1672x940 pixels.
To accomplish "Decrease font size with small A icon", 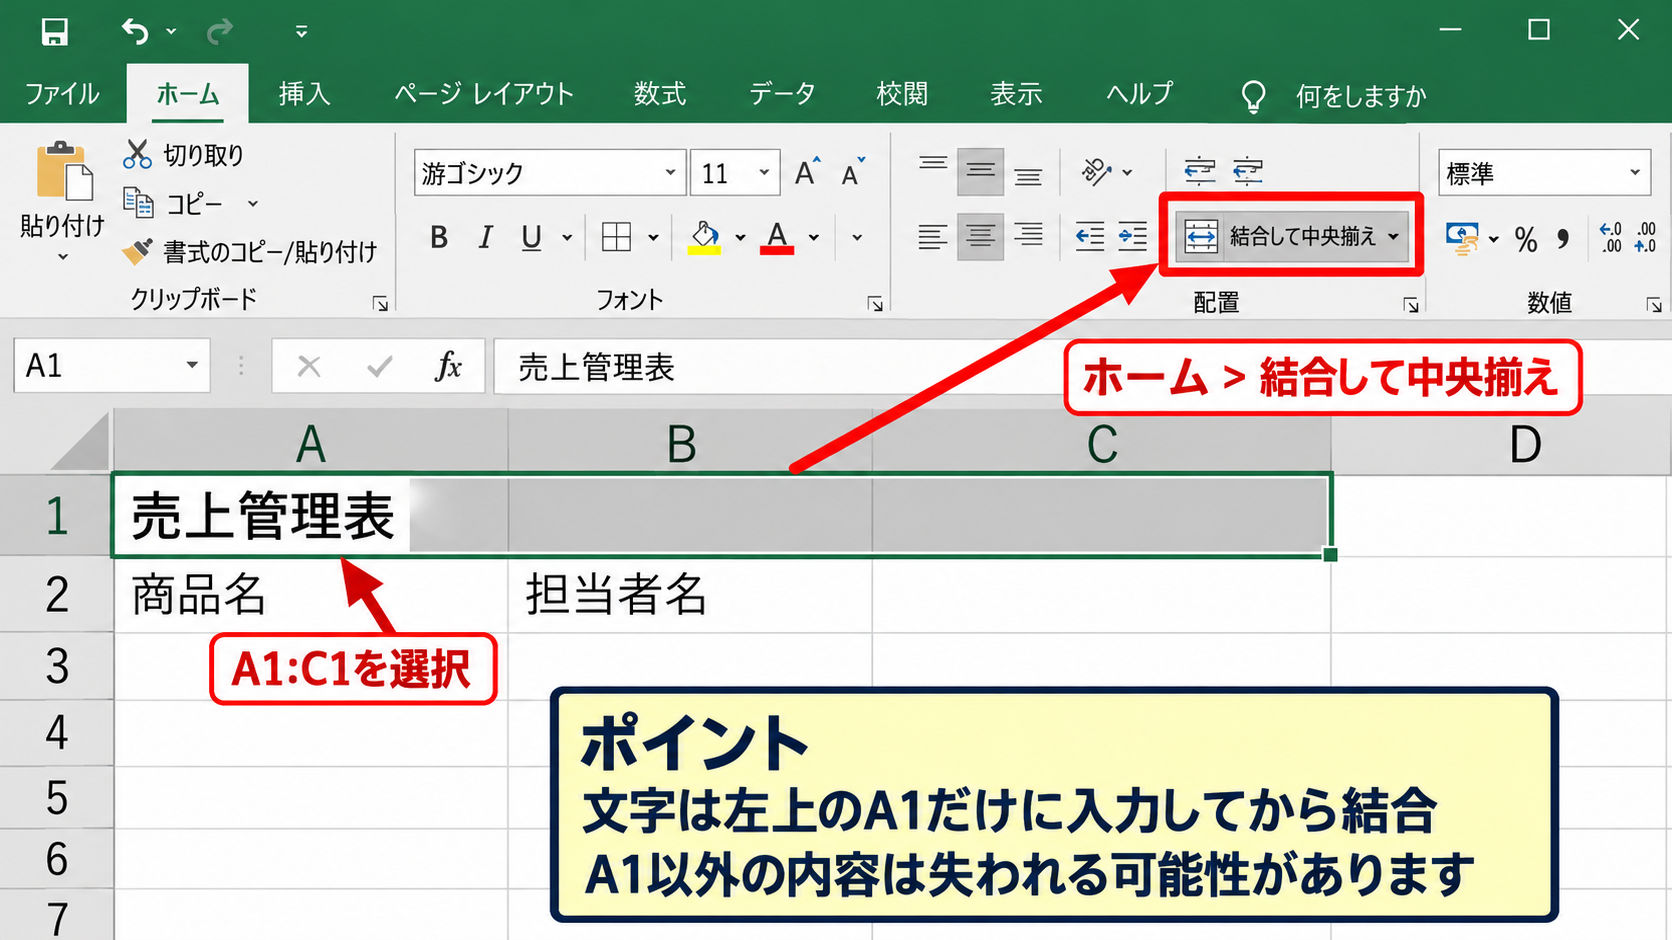I will click(853, 173).
